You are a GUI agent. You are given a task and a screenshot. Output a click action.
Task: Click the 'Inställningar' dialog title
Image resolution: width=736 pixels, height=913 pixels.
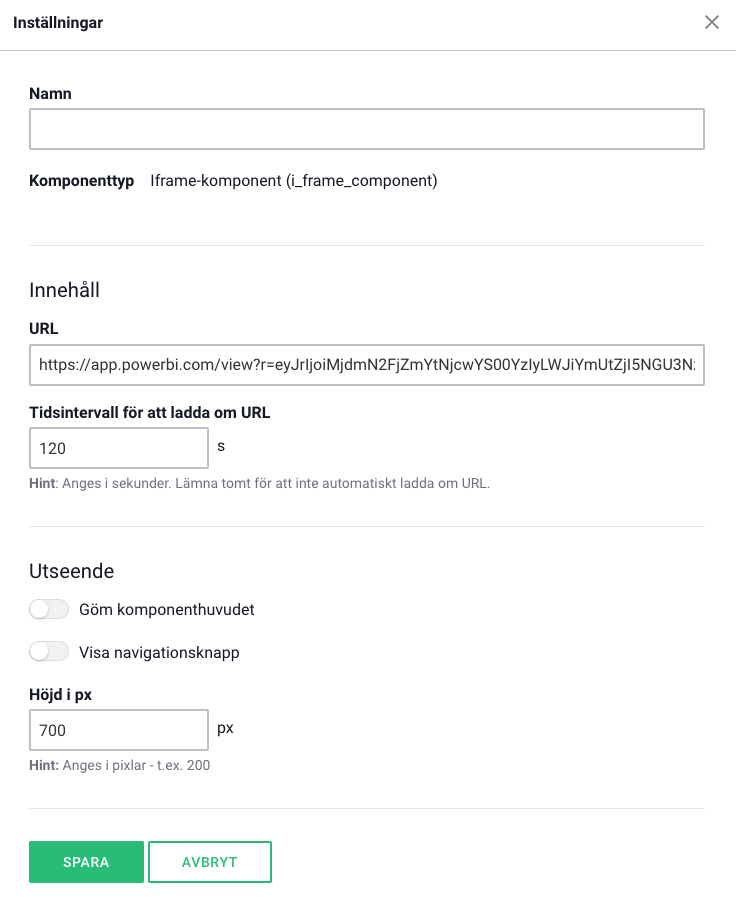[x=58, y=22]
